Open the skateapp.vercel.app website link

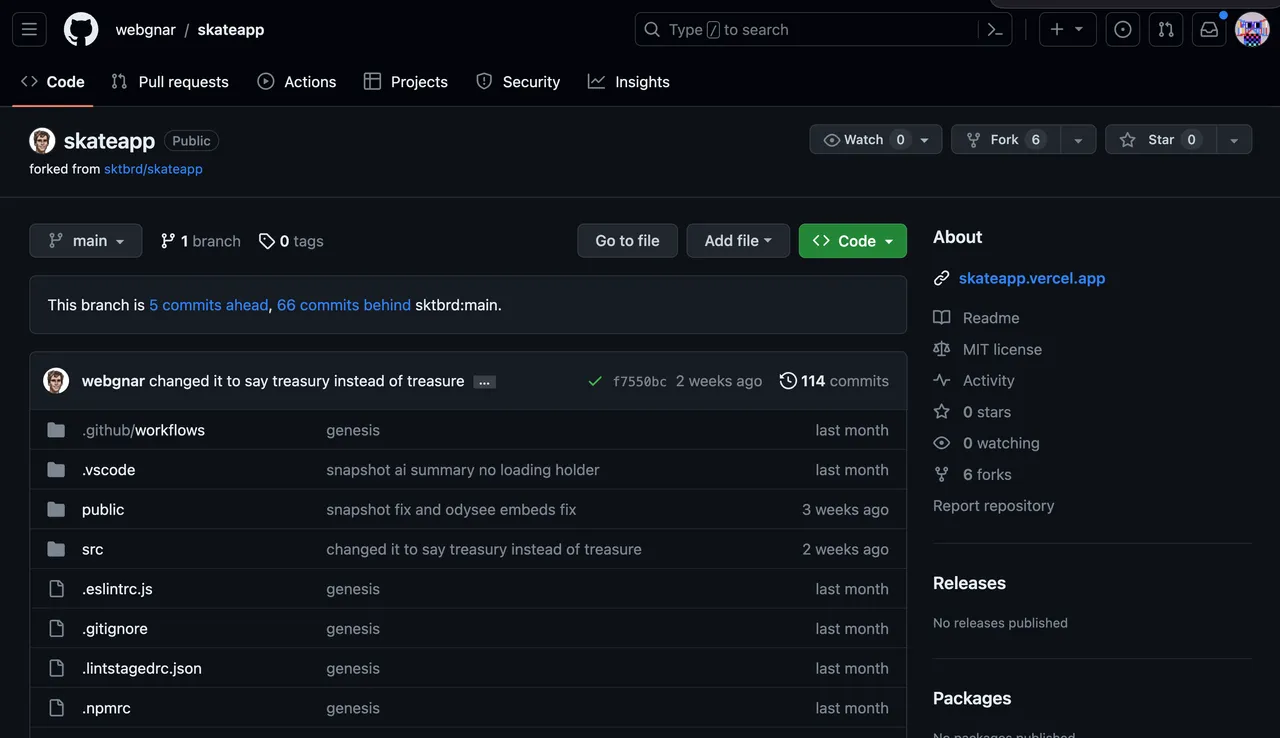click(x=1032, y=279)
